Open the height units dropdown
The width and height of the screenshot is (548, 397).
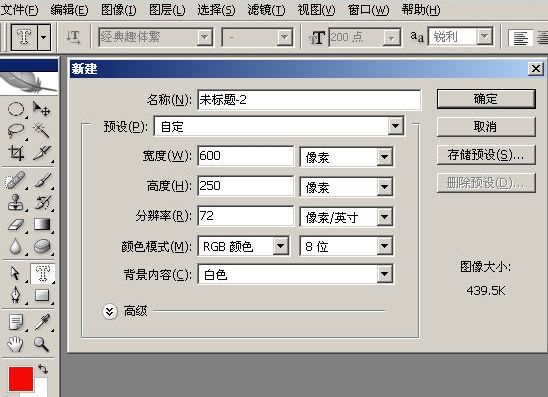tap(384, 187)
